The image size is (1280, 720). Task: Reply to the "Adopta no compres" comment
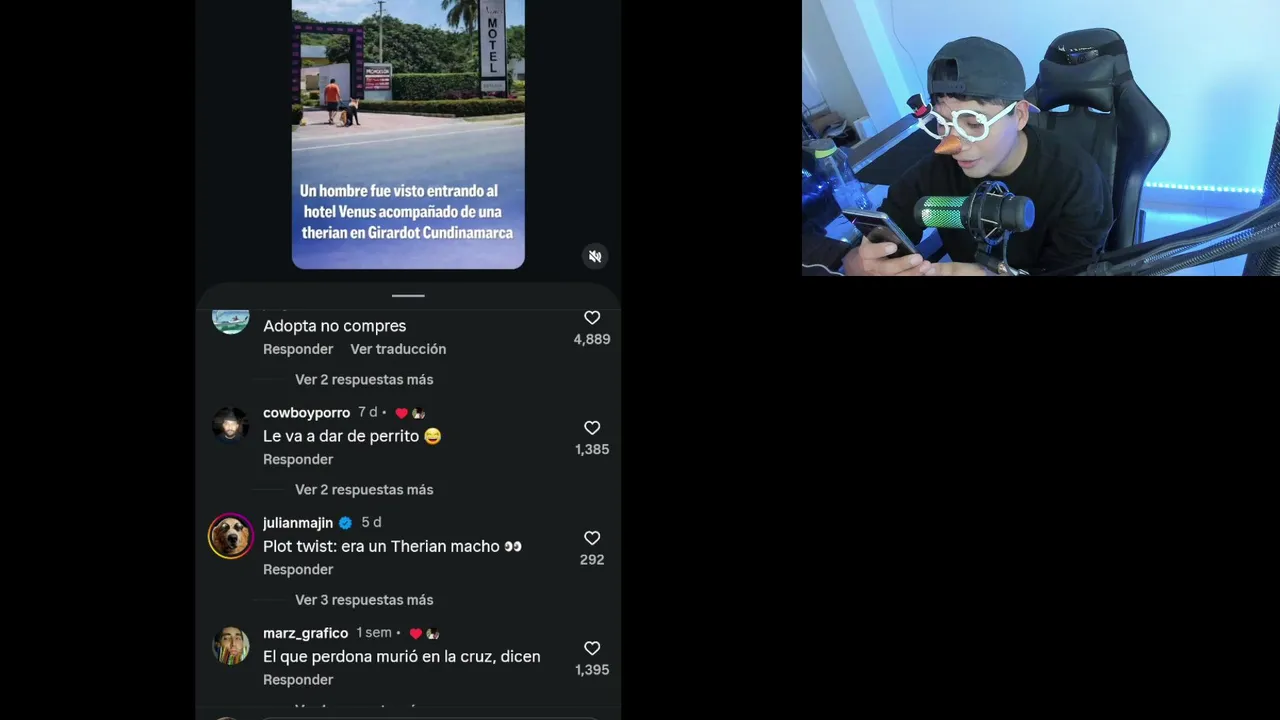[298, 349]
